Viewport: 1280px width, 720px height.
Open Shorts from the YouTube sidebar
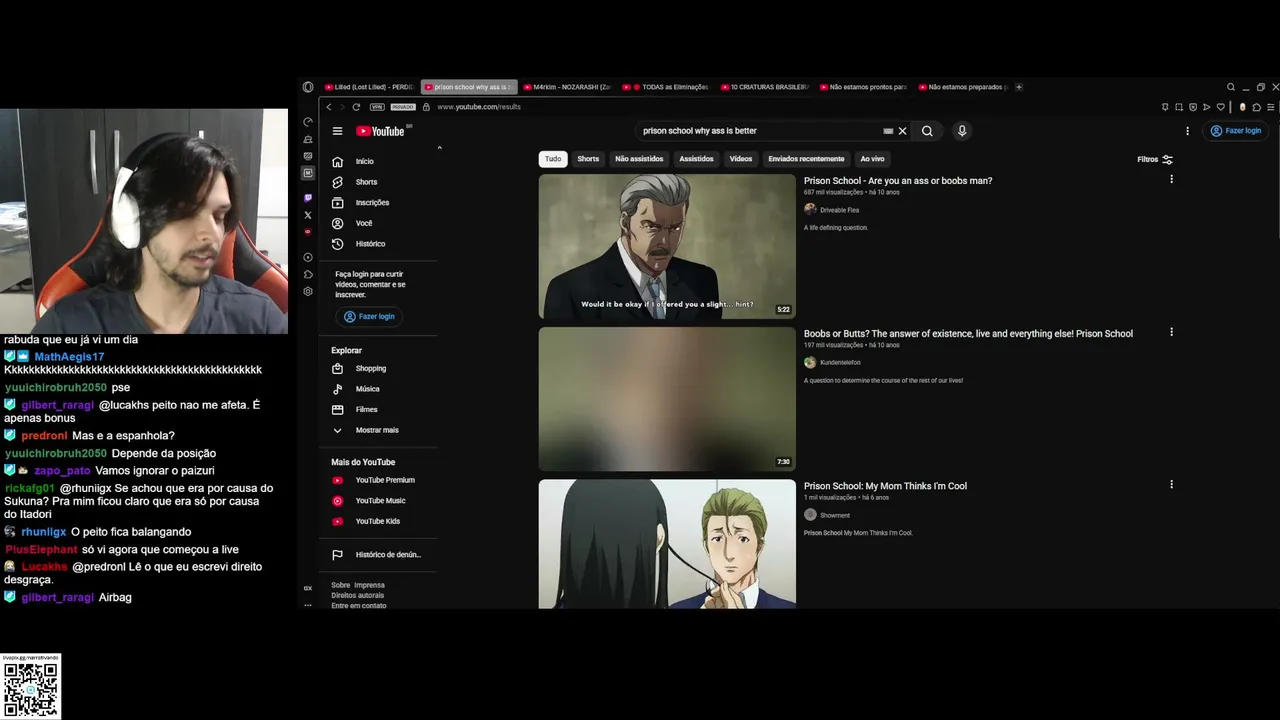point(378,182)
